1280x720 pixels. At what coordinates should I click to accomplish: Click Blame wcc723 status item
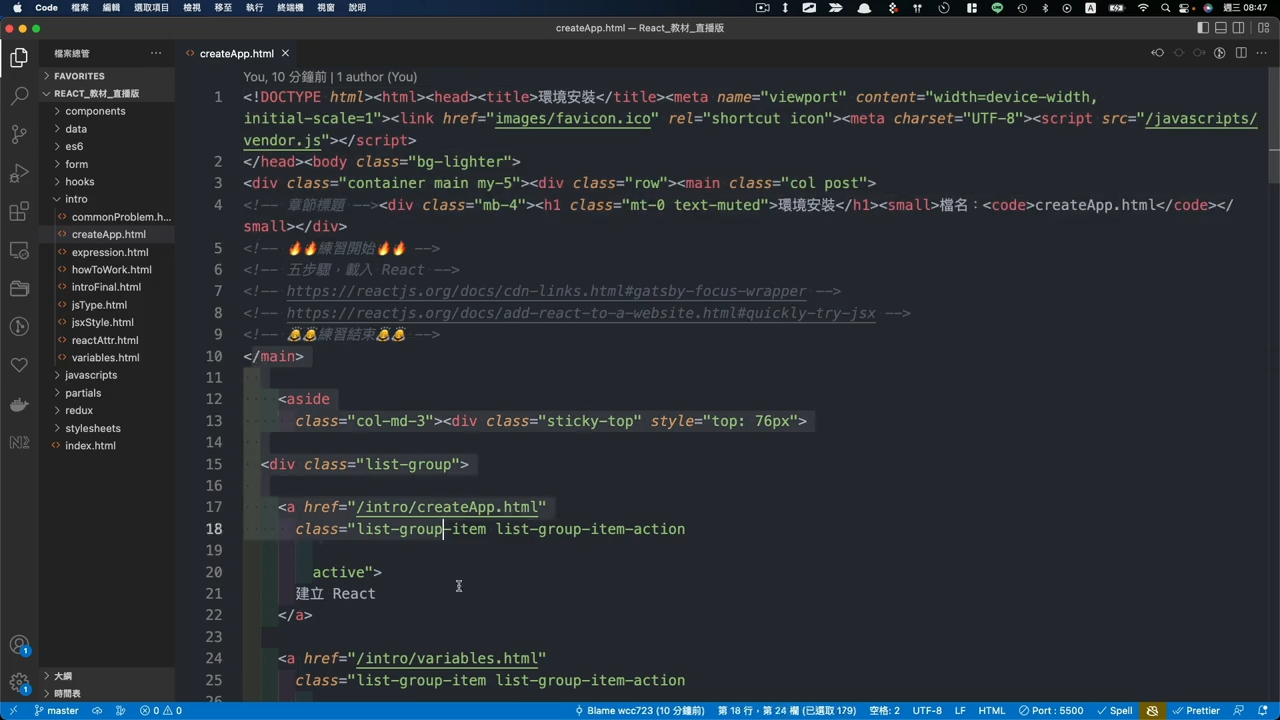point(639,710)
